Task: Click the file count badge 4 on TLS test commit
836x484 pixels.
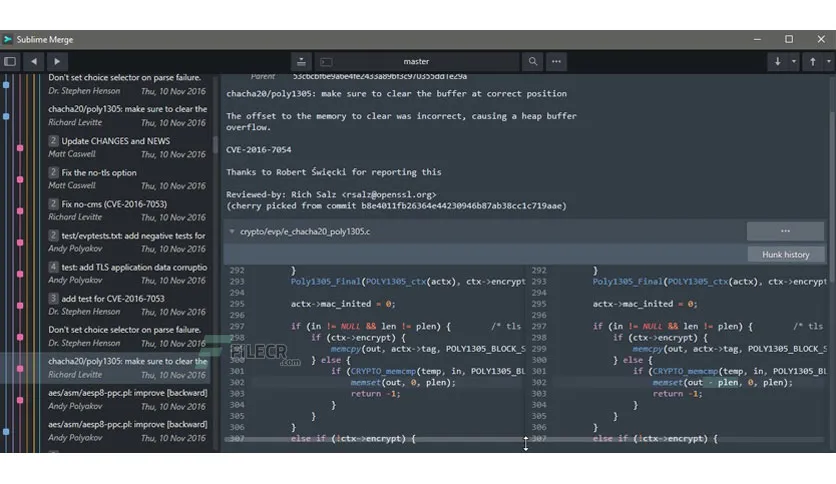Action: 53,267
